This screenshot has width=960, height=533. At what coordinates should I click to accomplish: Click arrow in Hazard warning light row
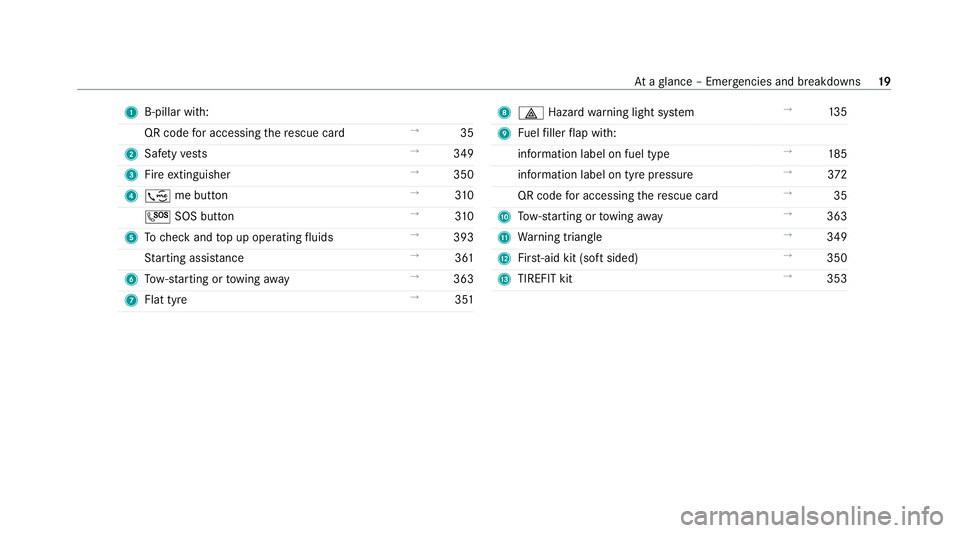[788, 110]
